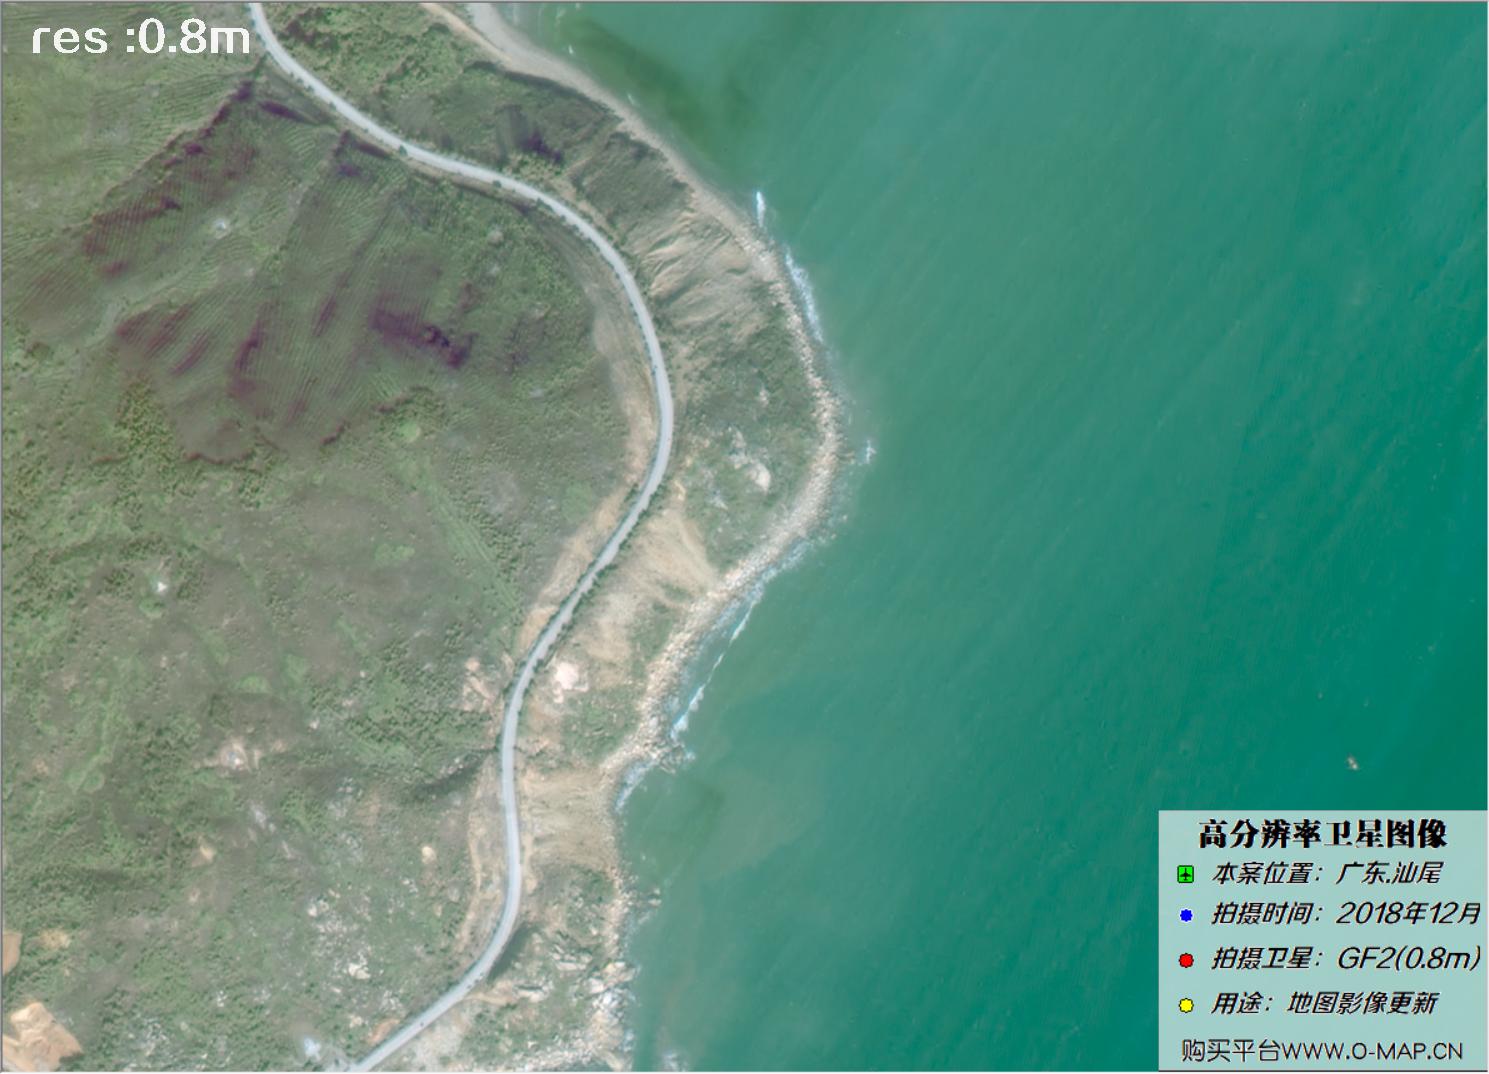Screen dimensions: 1489x1074
Task: Click the small orange boat in the sea
Action: (x=1351, y=764)
